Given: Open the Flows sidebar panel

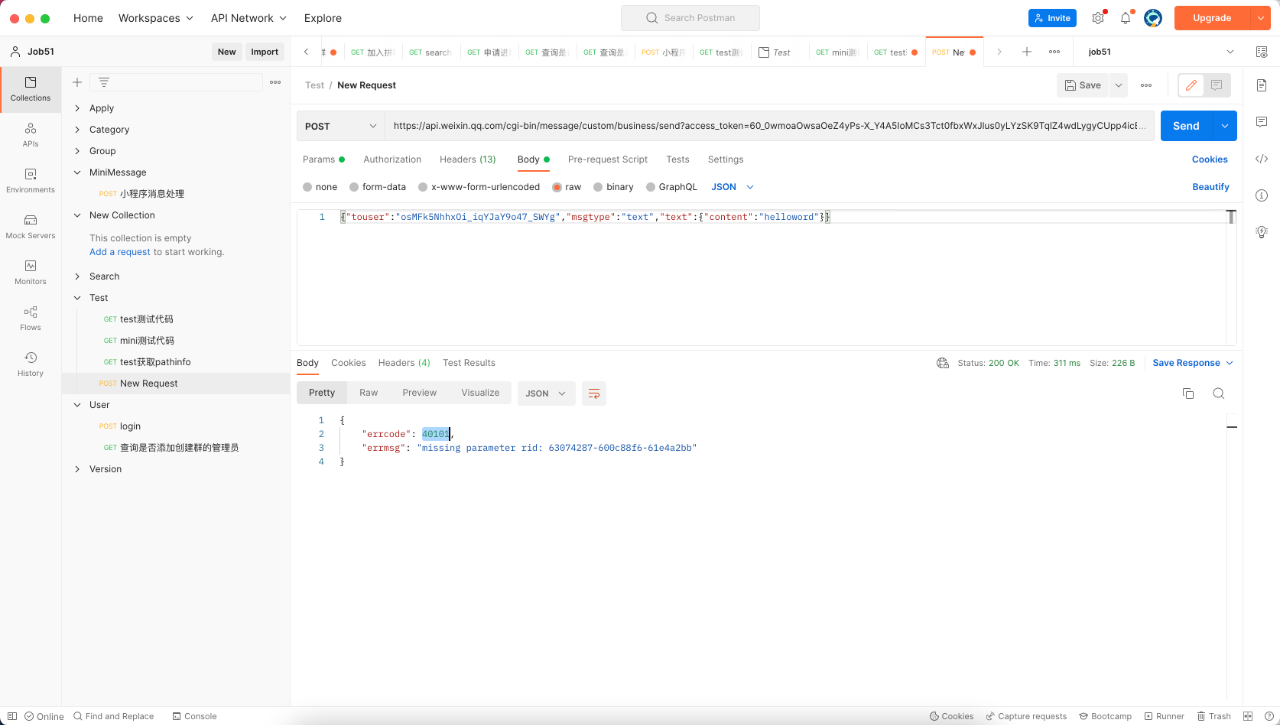Looking at the screenshot, I should point(30,319).
